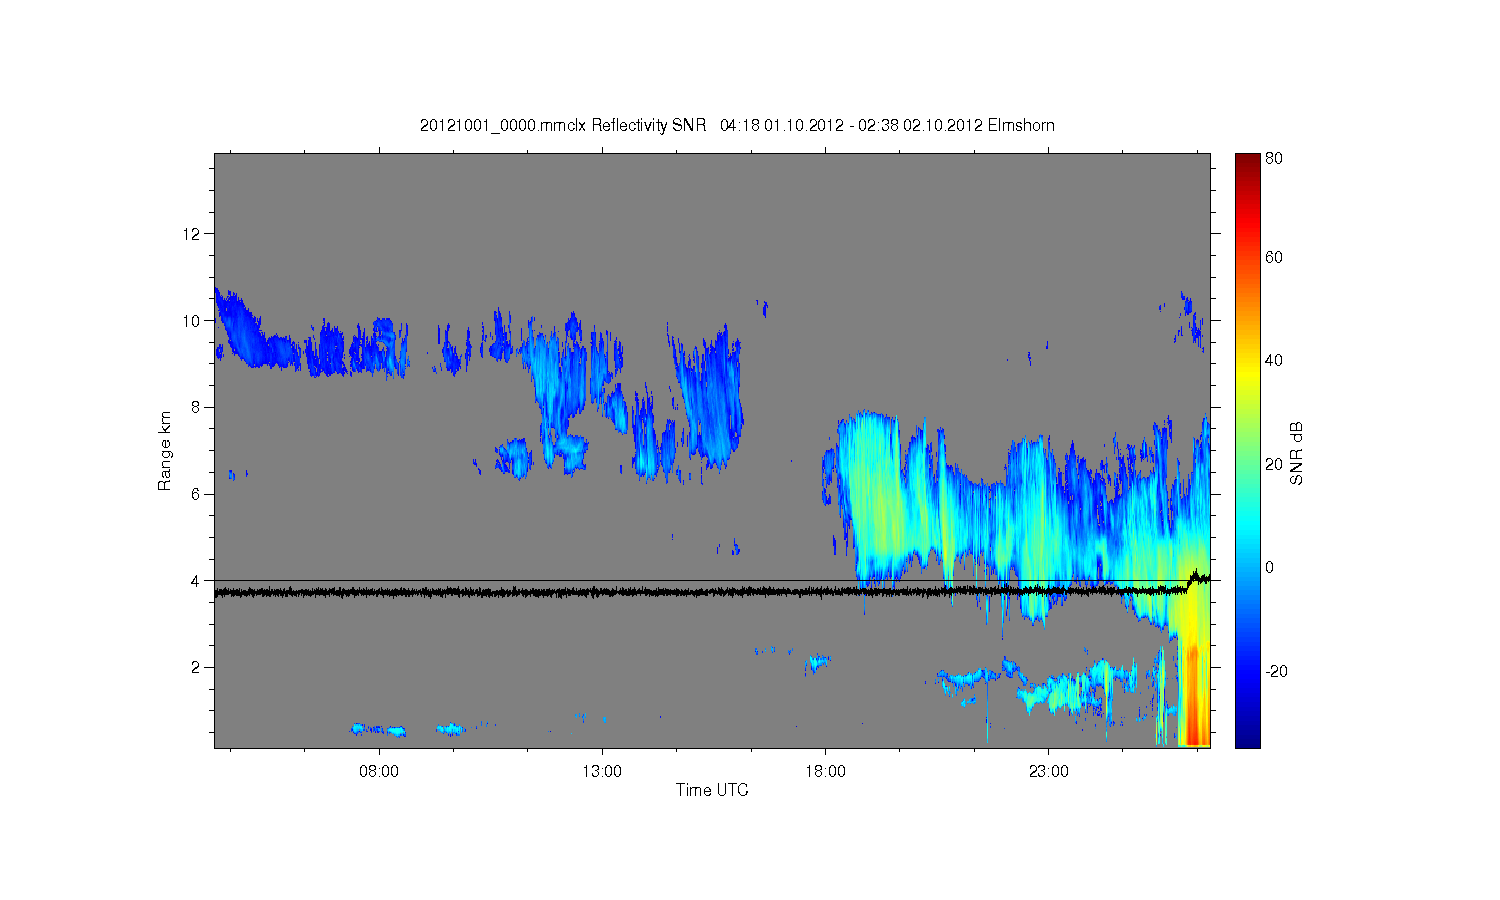The image size is (1500, 900).
Task: Click the dark blue bottom of colorbar
Action: coord(1247,736)
